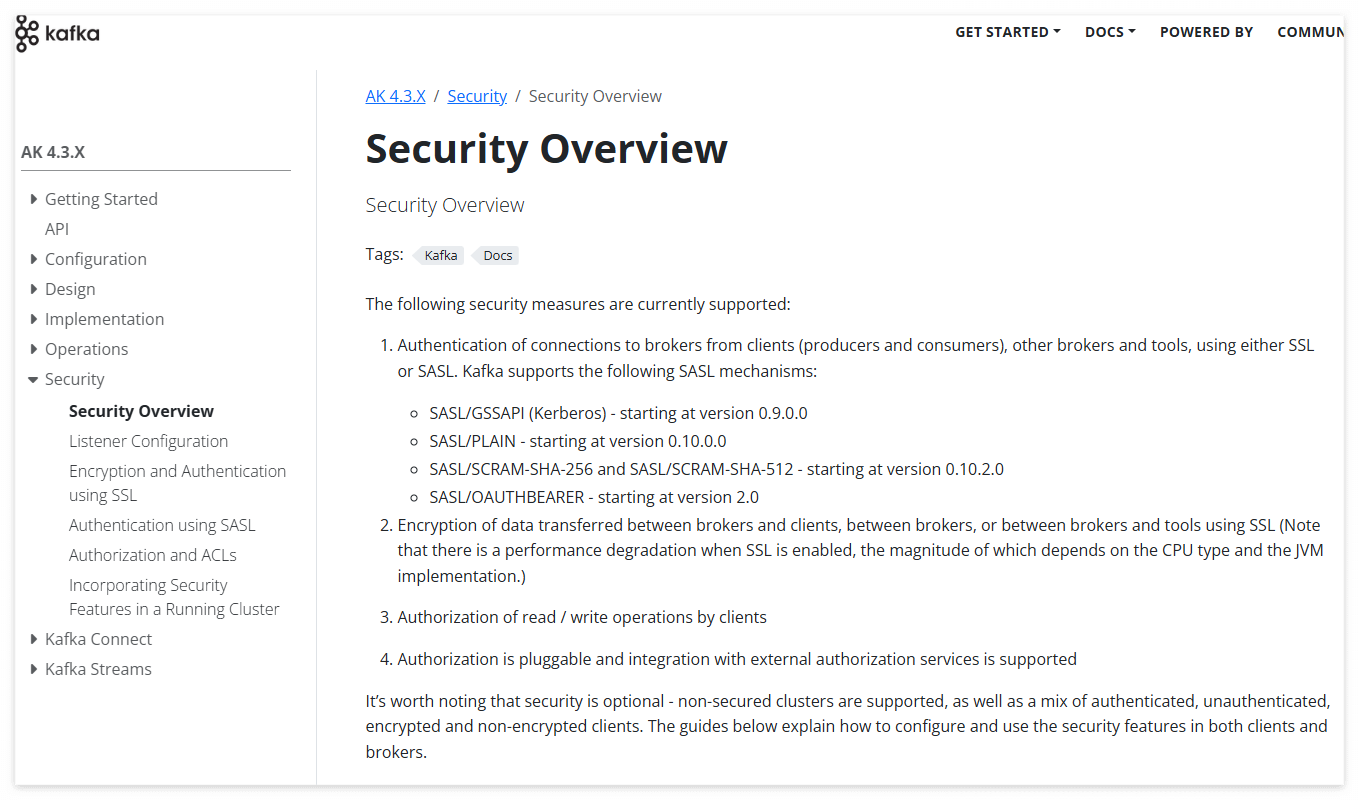This screenshot has width=1359, height=800.
Task: Open the DOCS dropdown menu
Action: click(1110, 32)
